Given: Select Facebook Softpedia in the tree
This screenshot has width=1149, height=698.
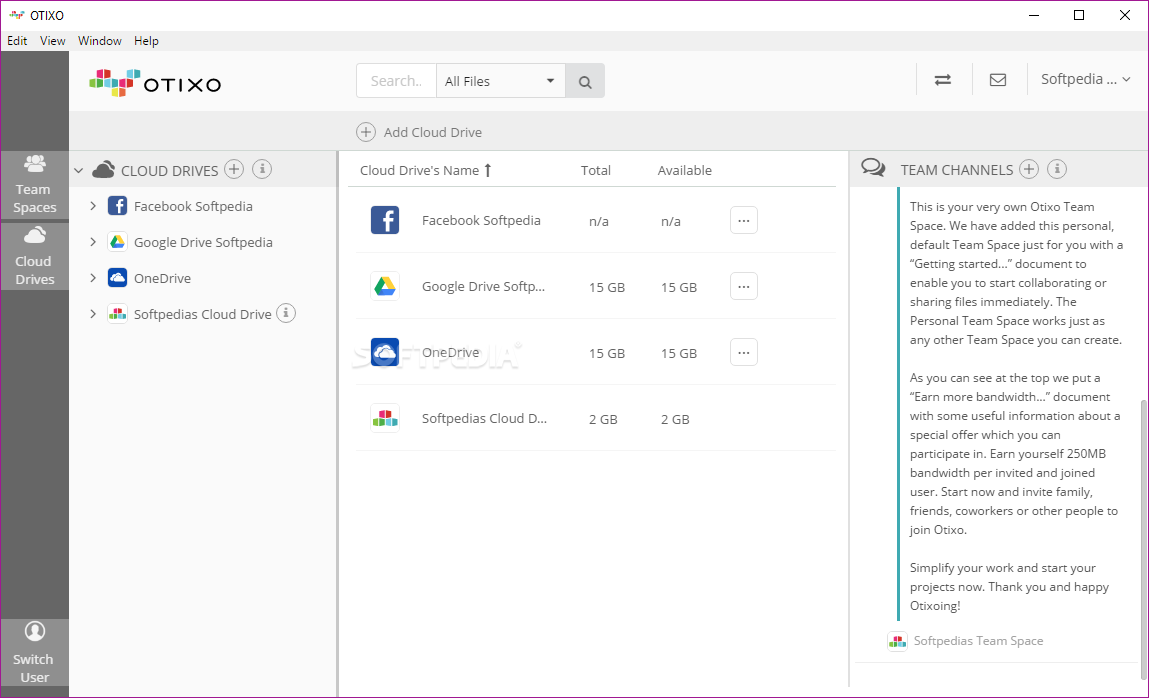Looking at the screenshot, I should pyautogui.click(x=193, y=207).
